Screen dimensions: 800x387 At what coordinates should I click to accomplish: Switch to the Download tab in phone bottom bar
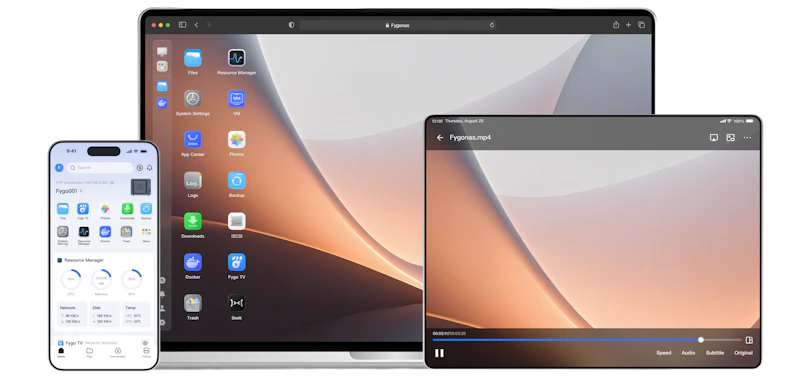tap(118, 352)
